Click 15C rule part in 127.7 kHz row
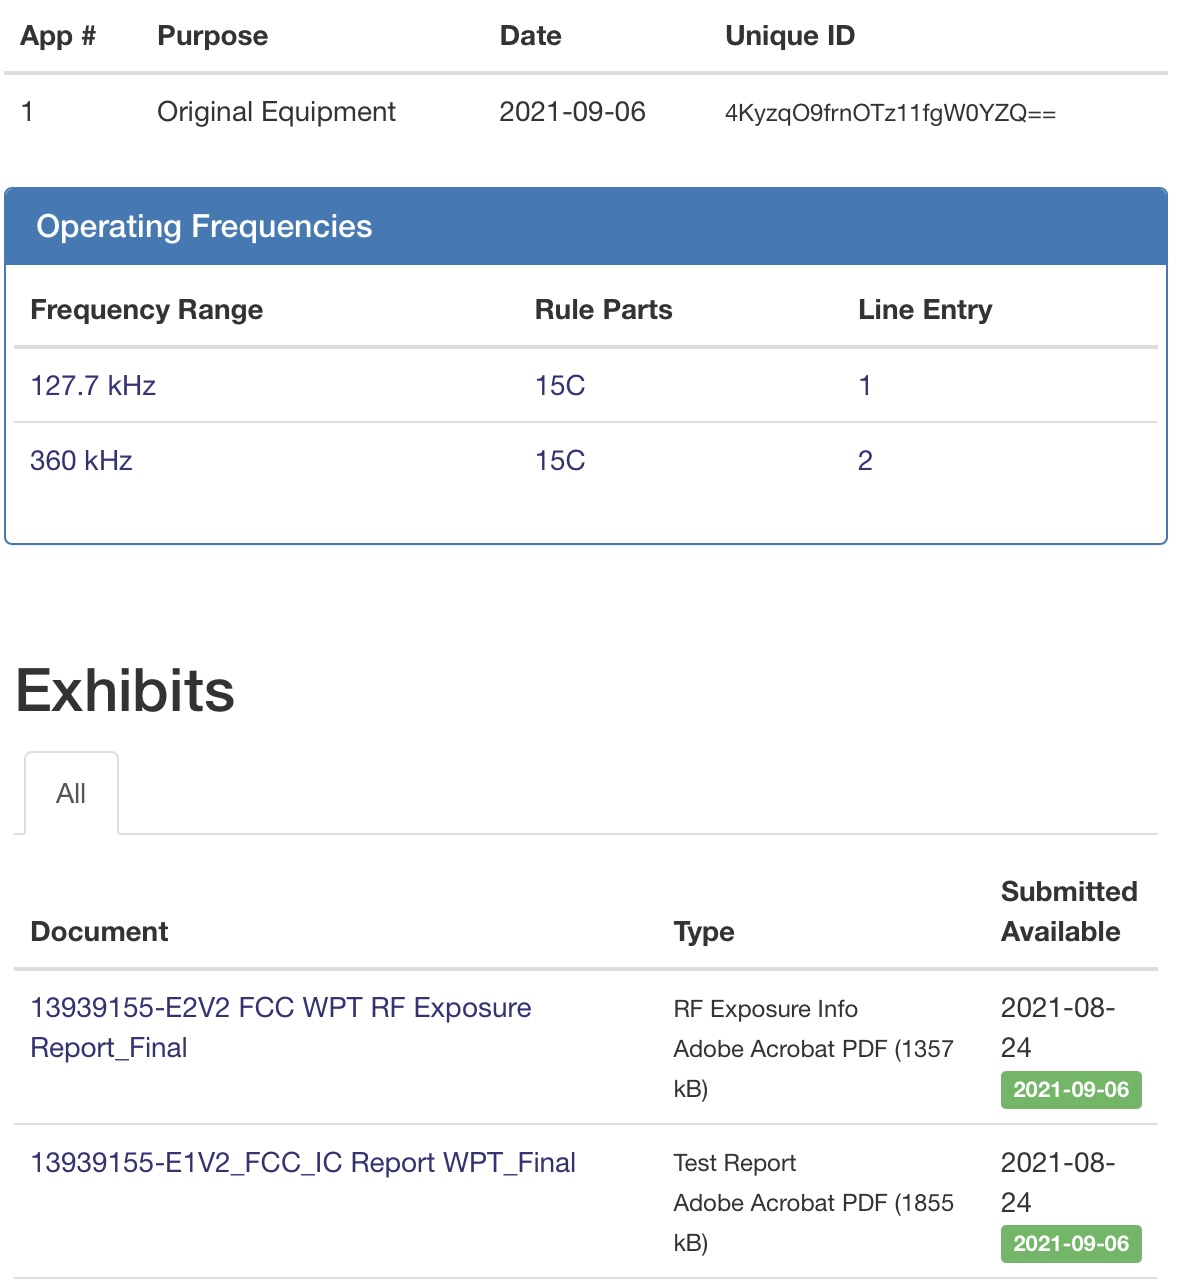The height and width of the screenshot is (1284, 1178). point(560,385)
